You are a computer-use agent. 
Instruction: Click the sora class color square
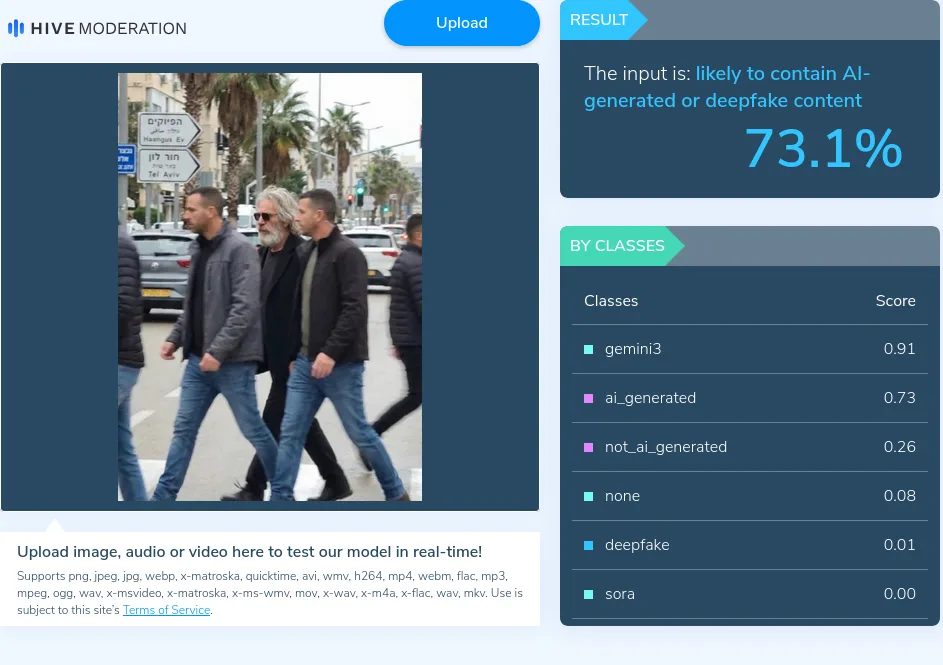click(589, 595)
